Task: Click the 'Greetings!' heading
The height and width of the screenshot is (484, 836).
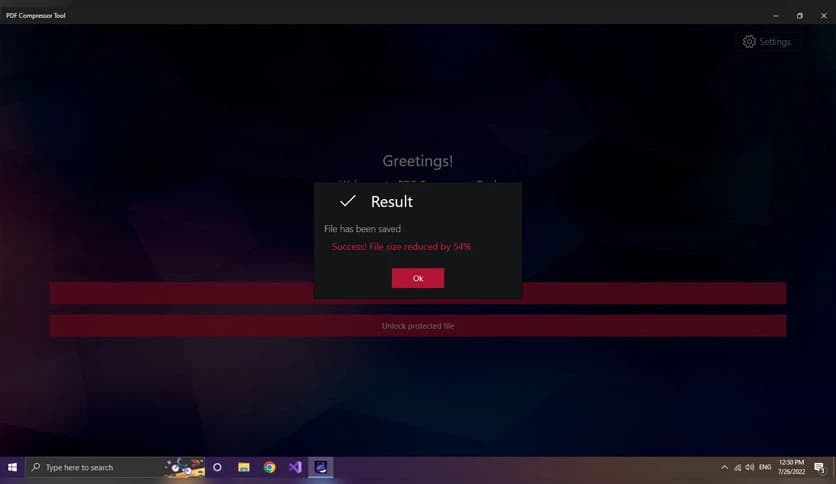Action: pos(417,160)
